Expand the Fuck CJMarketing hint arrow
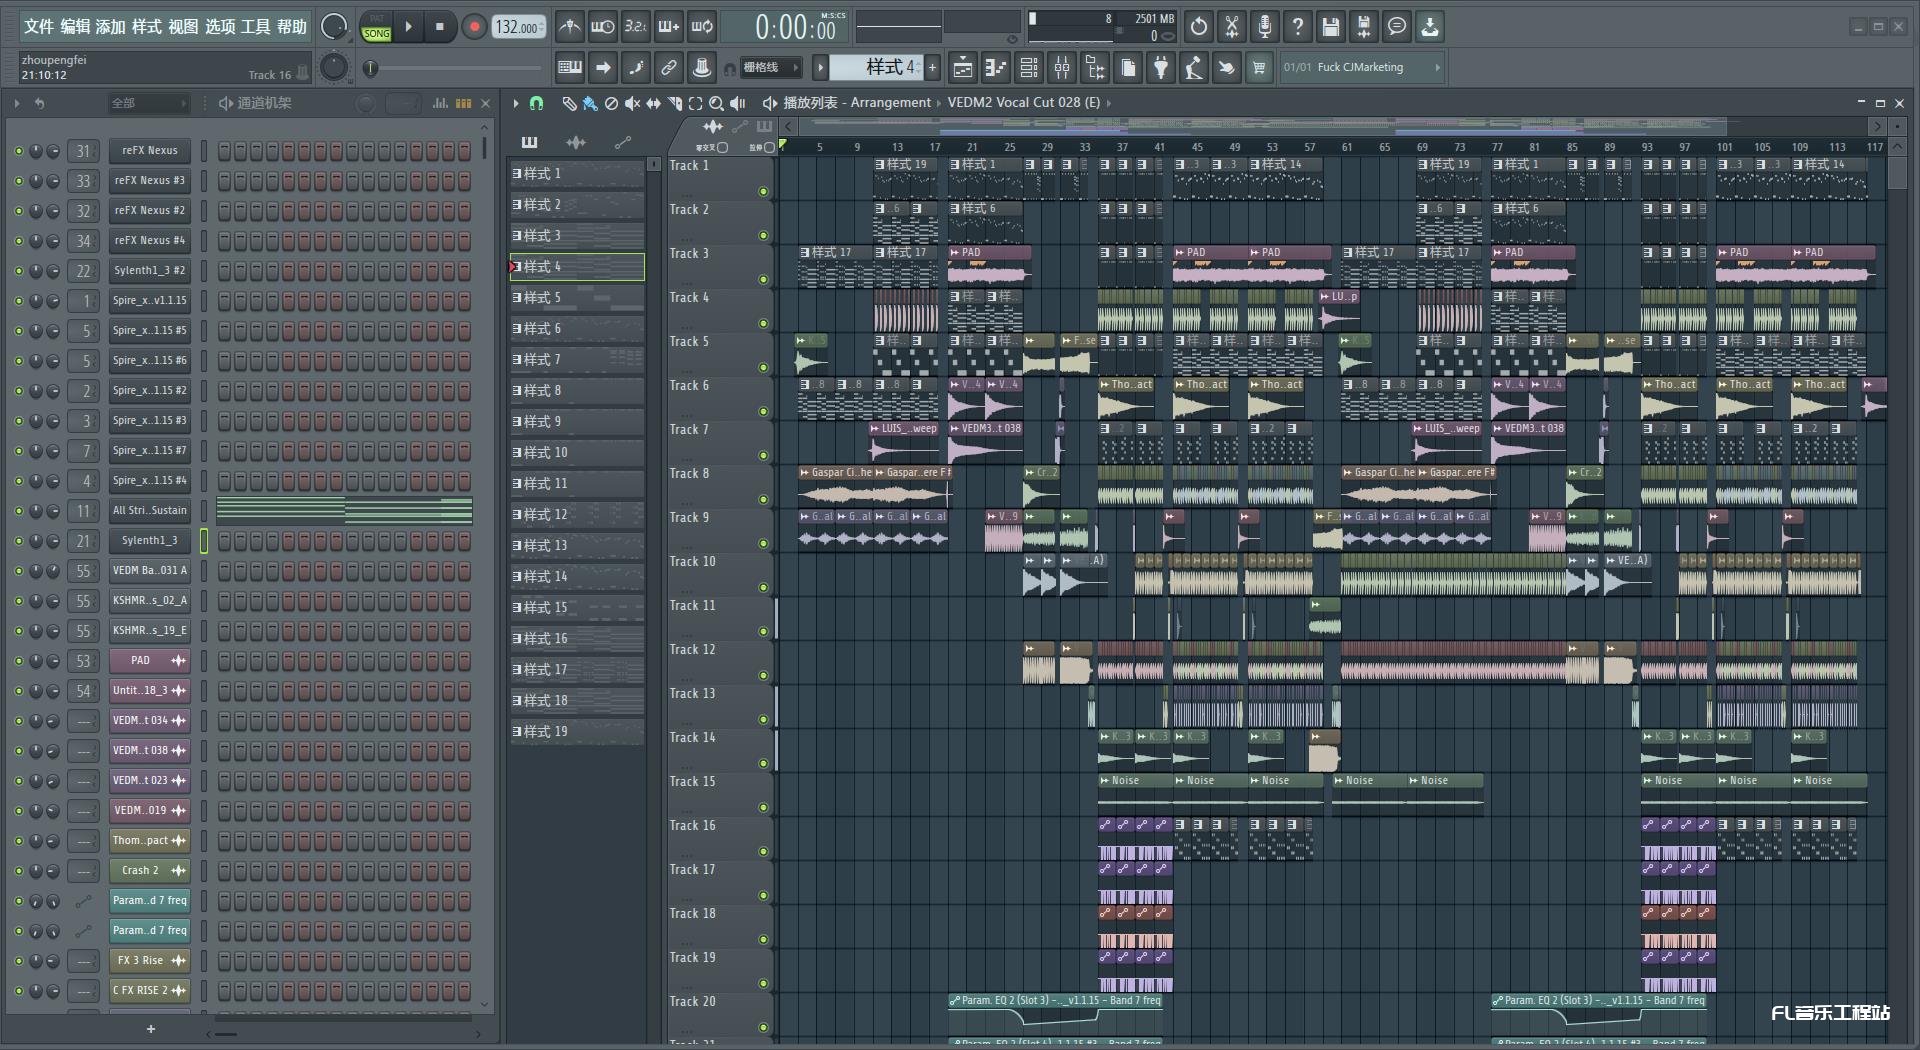This screenshot has height=1050, width=1920. point(1437,67)
